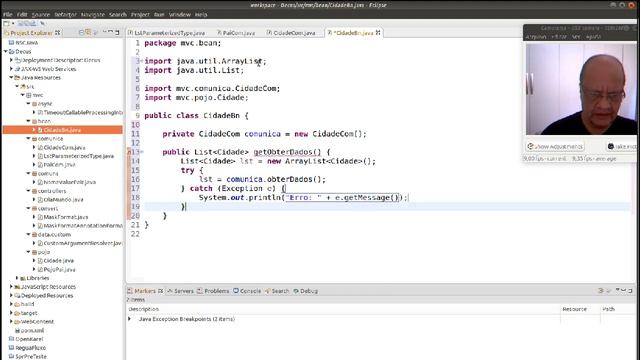Open the Search view tab
The image size is (640, 360).
click(x=277, y=291)
